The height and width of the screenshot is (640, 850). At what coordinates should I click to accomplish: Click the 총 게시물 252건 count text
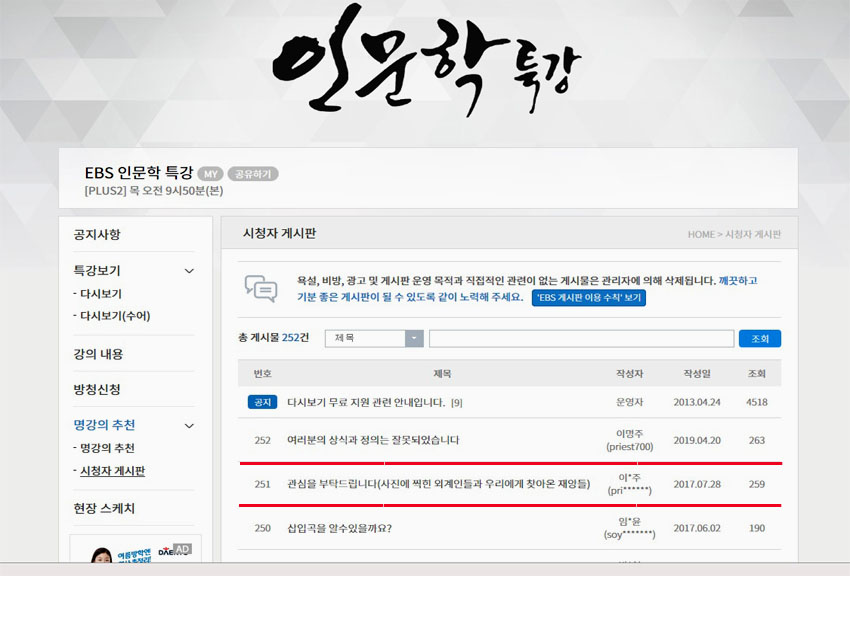274,338
